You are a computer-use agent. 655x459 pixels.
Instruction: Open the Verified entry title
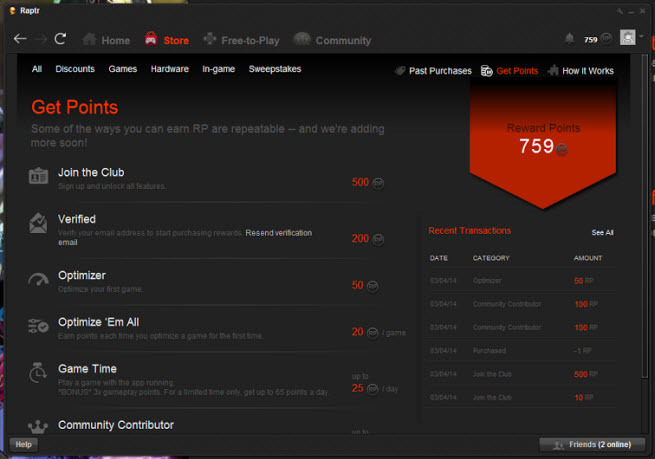(x=77, y=219)
